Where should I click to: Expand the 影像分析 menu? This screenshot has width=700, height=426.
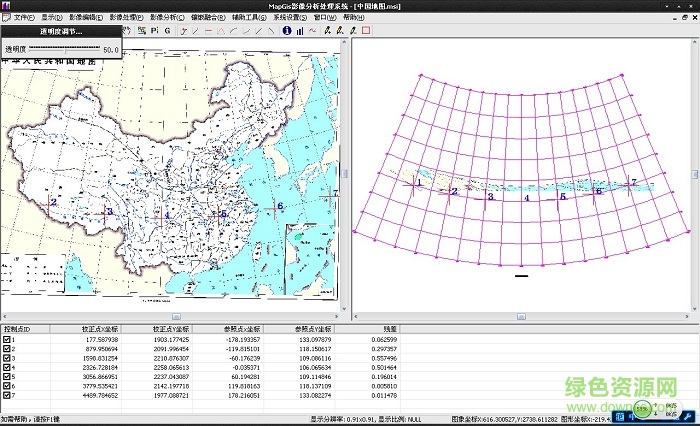pos(165,18)
